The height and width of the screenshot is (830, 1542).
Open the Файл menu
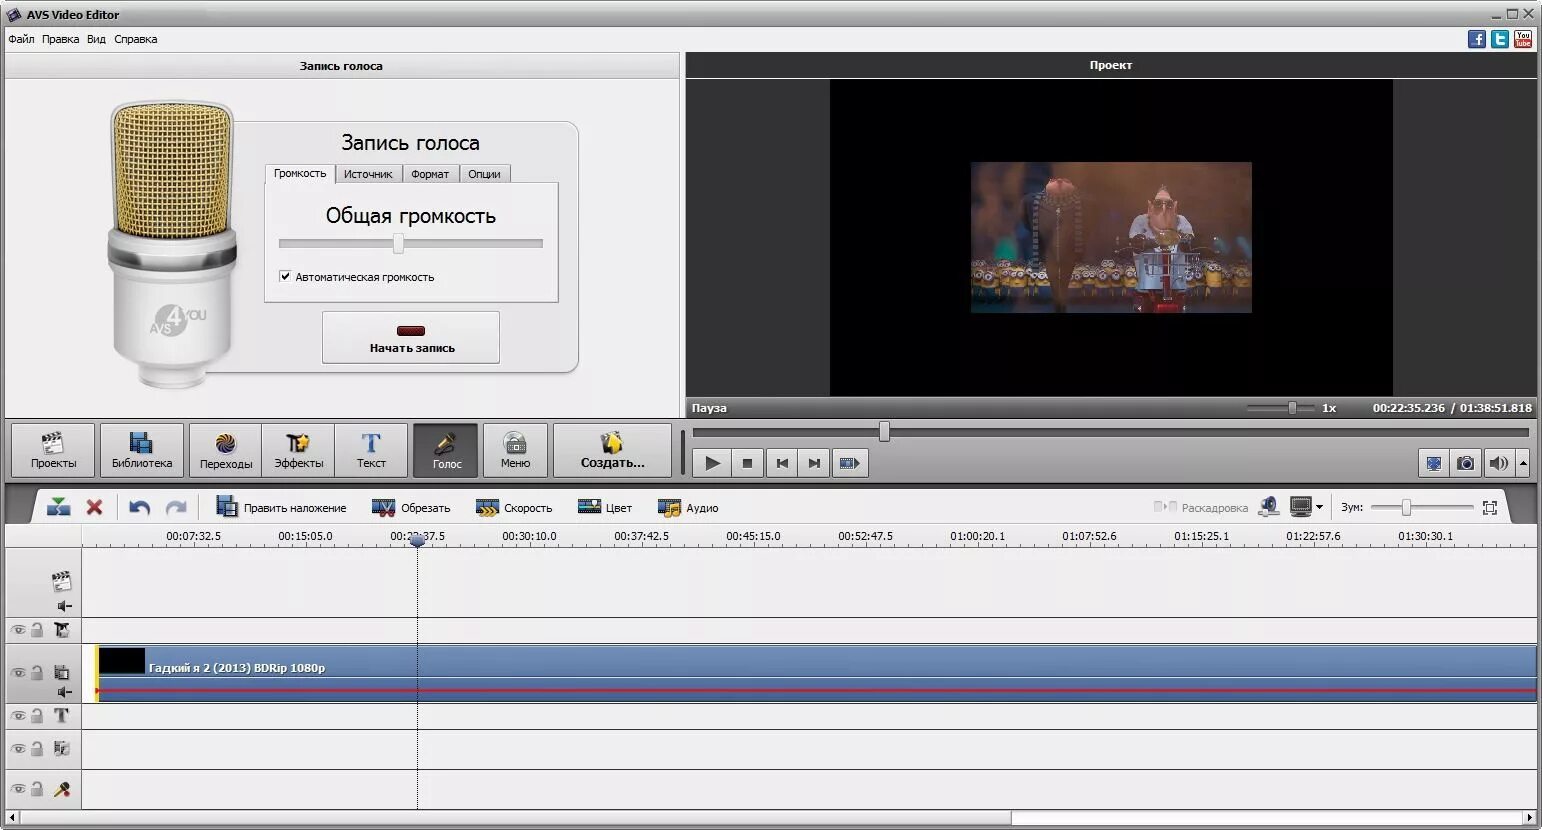[x=21, y=39]
